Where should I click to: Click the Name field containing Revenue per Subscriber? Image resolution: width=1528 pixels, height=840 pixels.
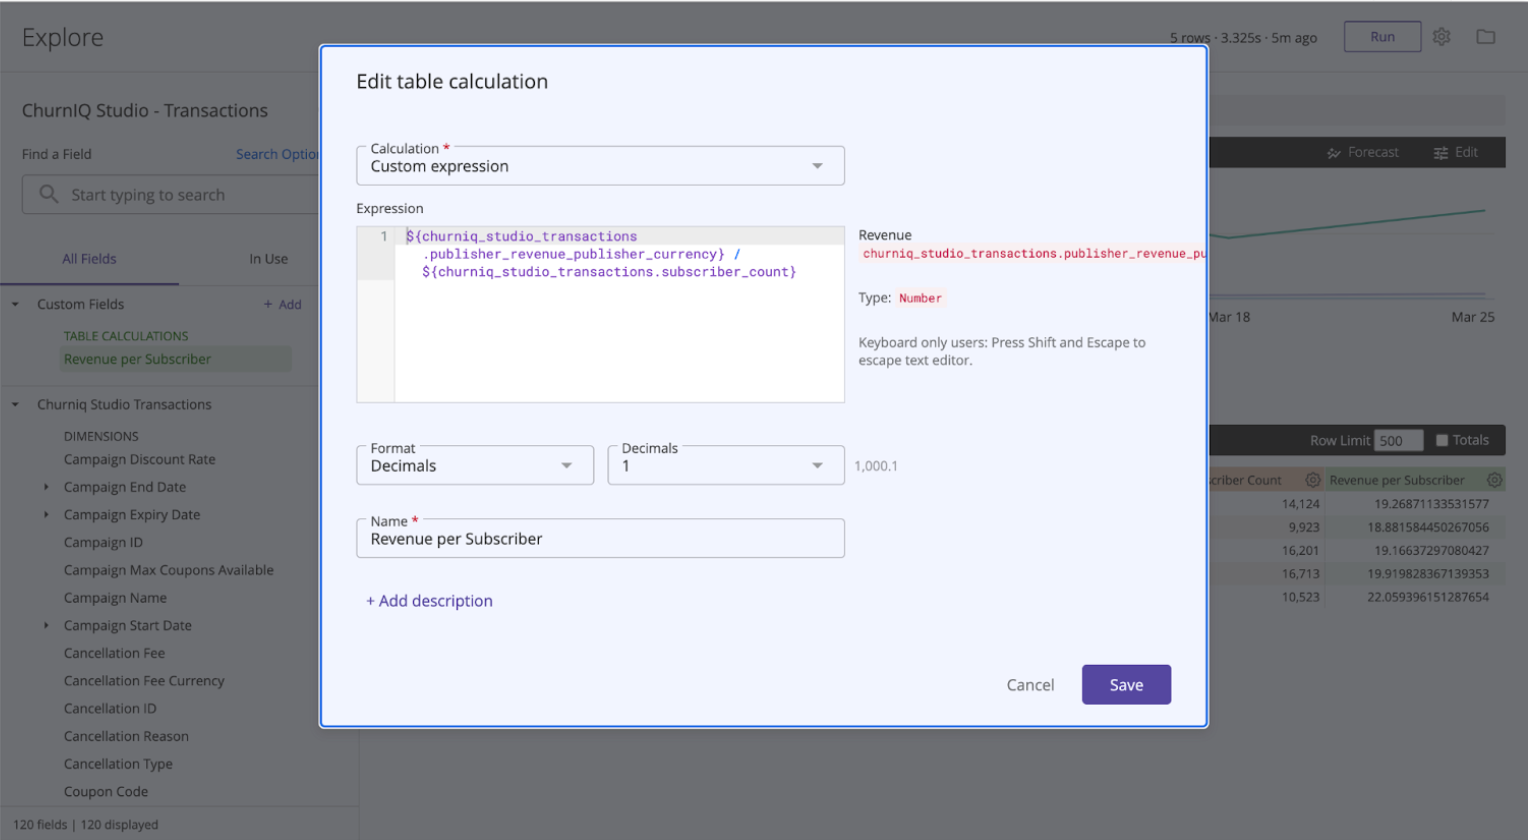point(600,539)
